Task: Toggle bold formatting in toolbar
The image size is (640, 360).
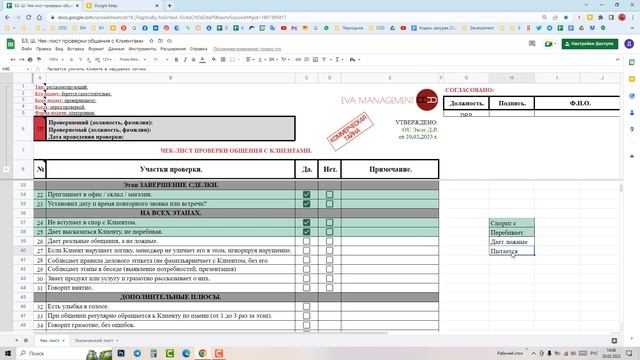Action: 176,60
